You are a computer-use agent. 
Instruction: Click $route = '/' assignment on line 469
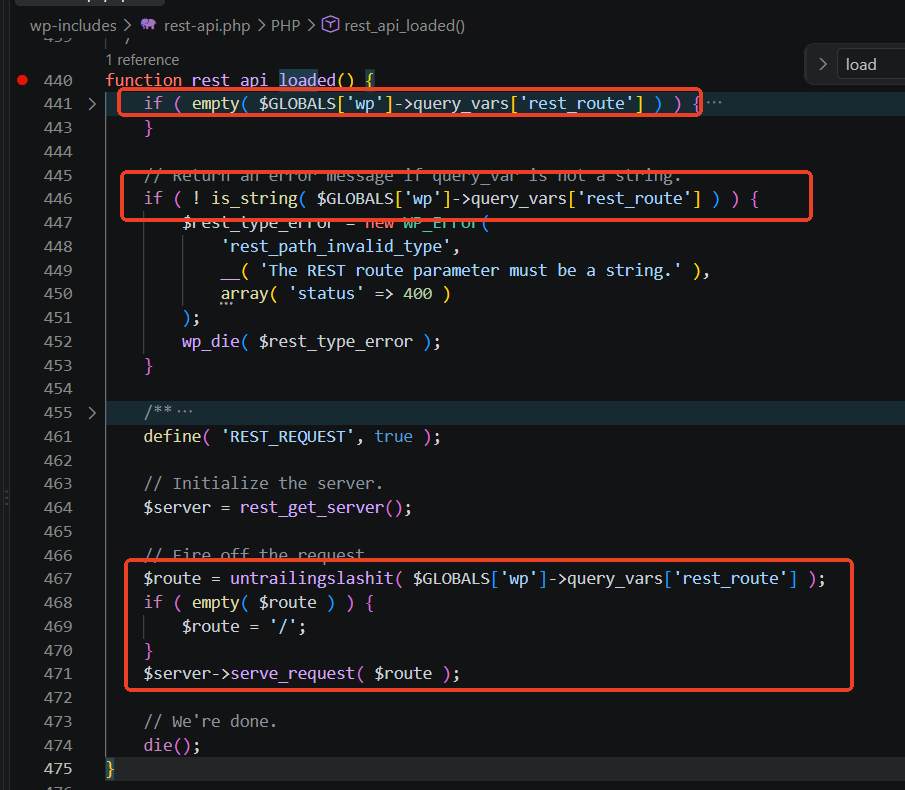coord(244,627)
